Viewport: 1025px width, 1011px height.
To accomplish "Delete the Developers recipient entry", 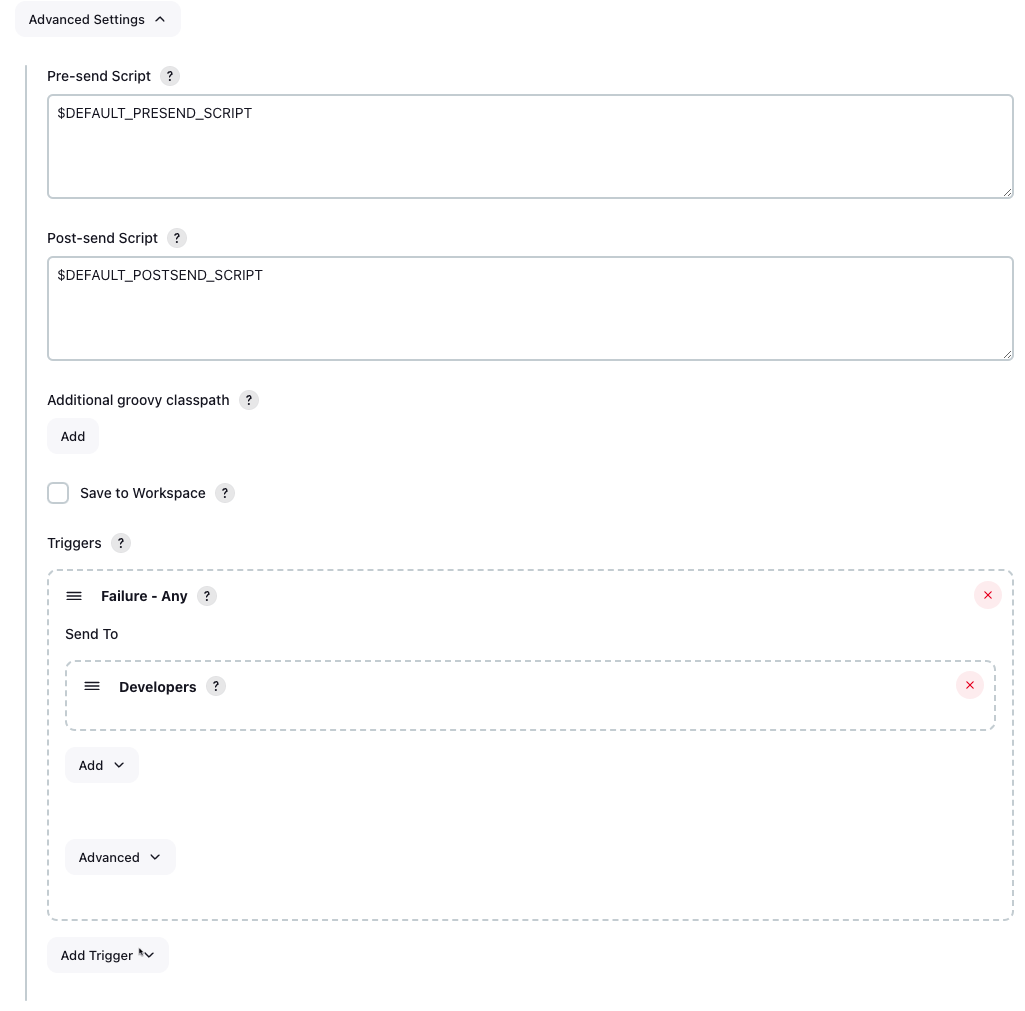I will coord(969,686).
